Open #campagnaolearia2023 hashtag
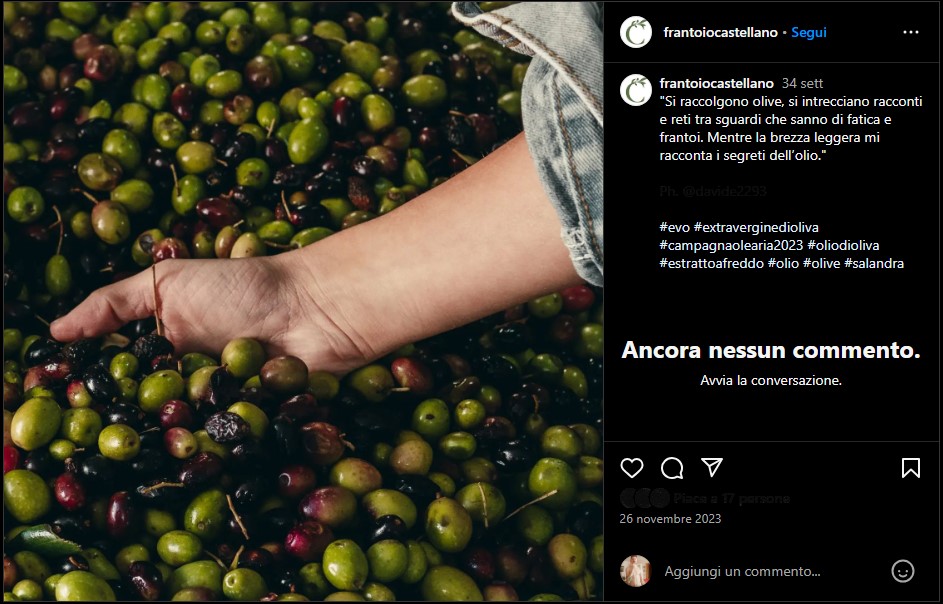 click(x=731, y=245)
